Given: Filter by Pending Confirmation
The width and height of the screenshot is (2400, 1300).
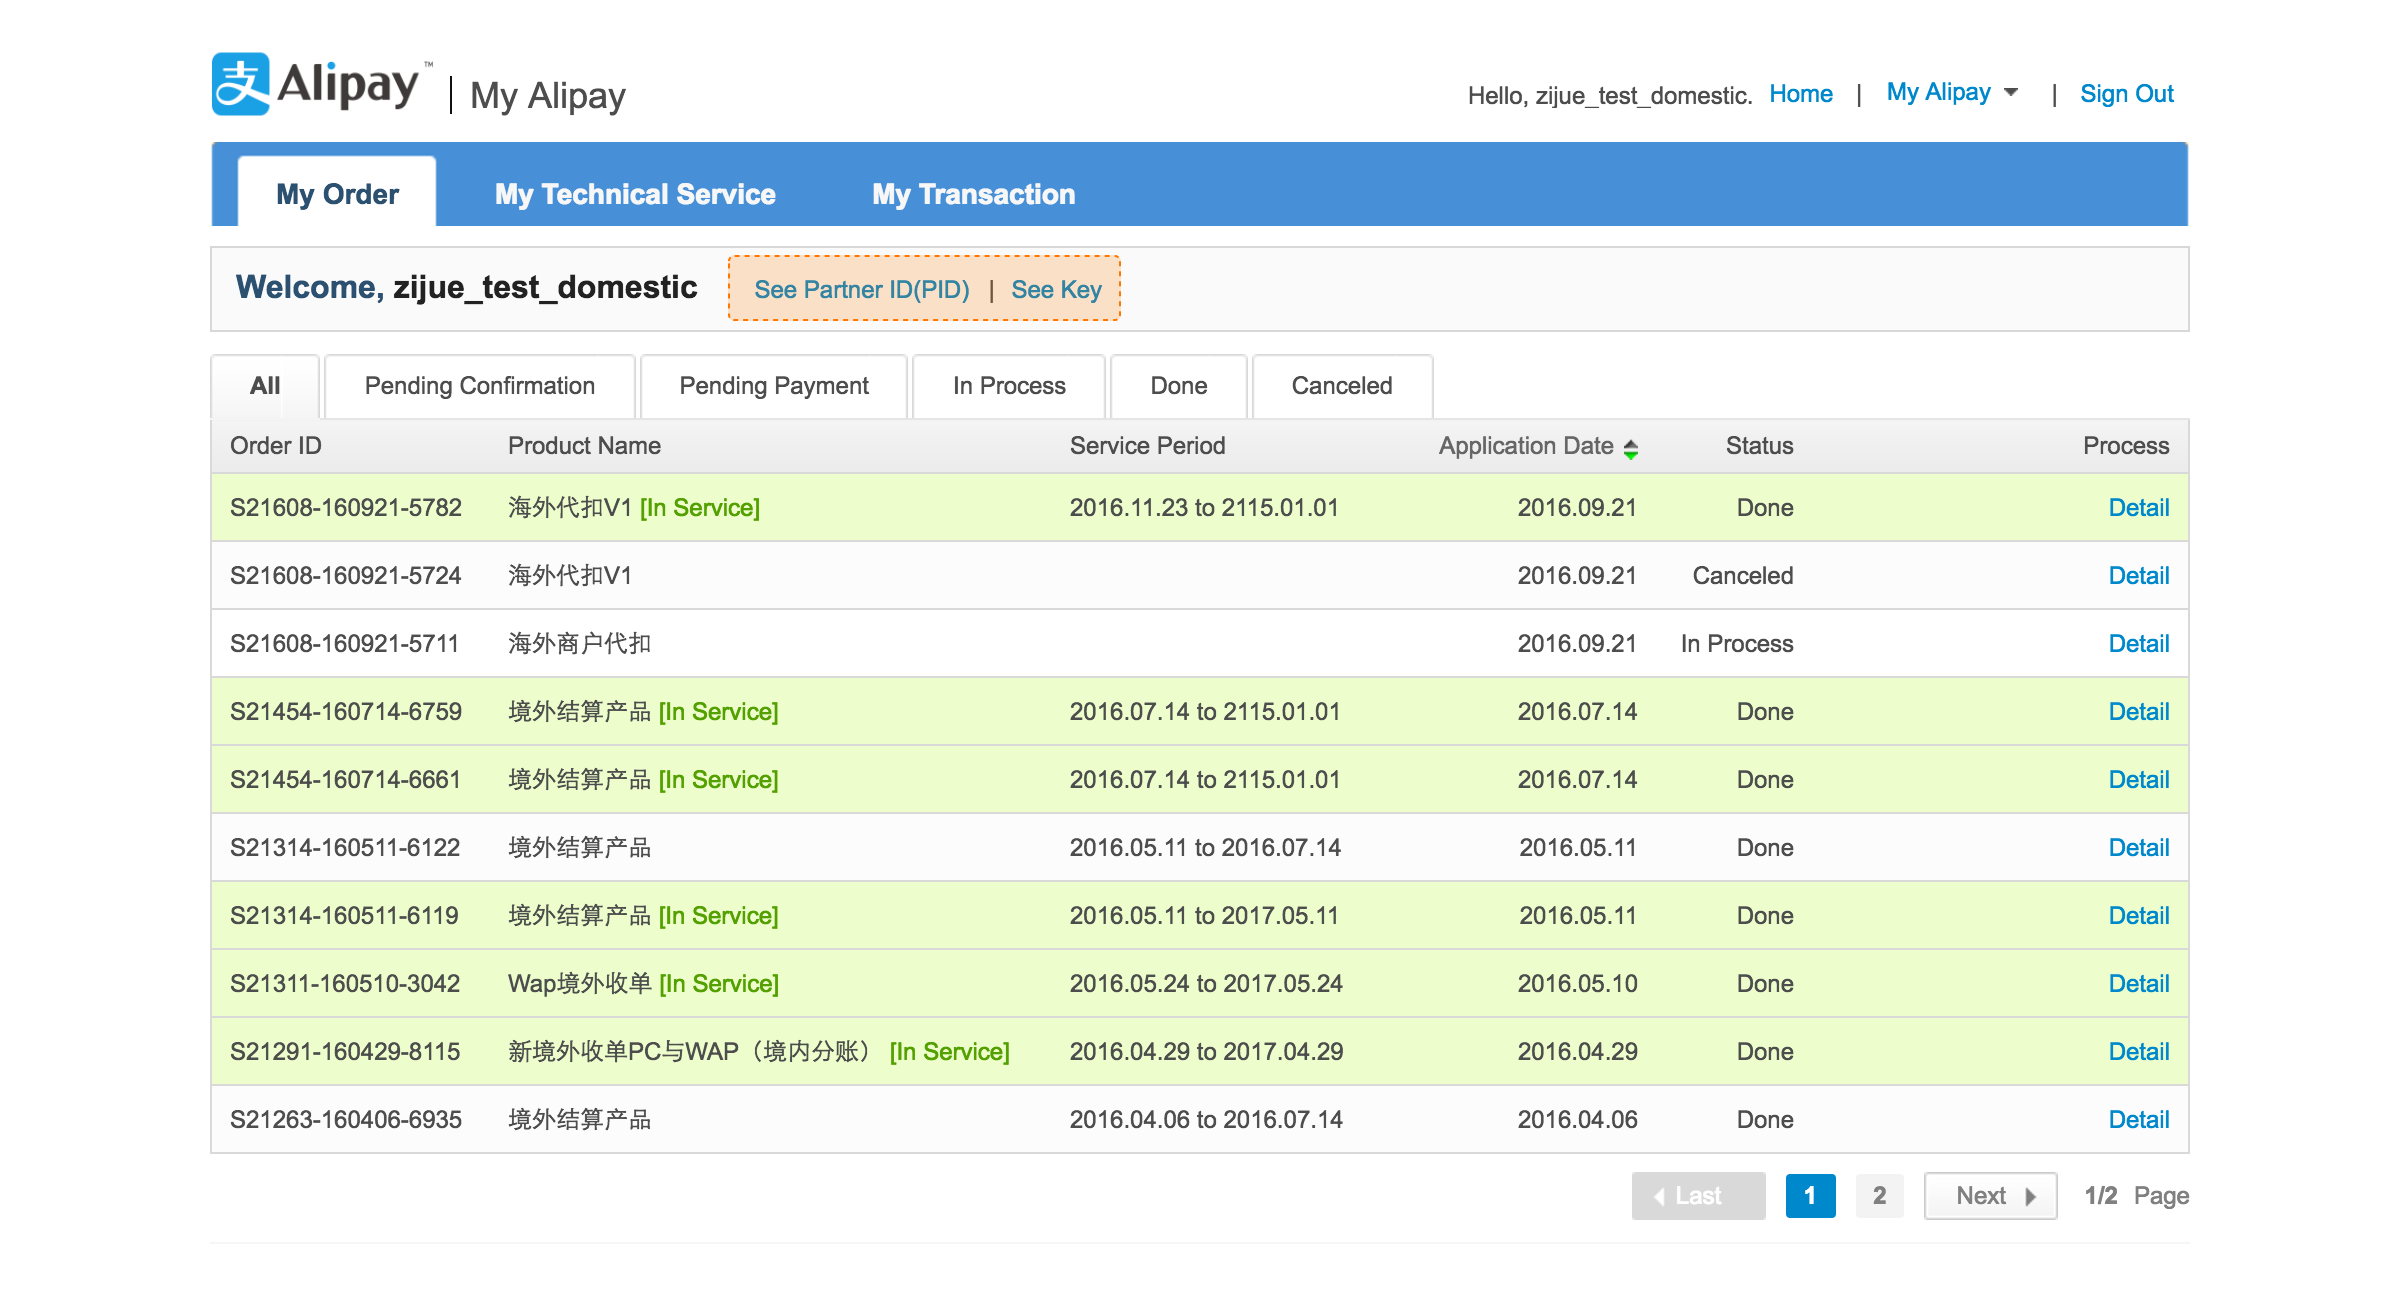Looking at the screenshot, I should pos(480,386).
